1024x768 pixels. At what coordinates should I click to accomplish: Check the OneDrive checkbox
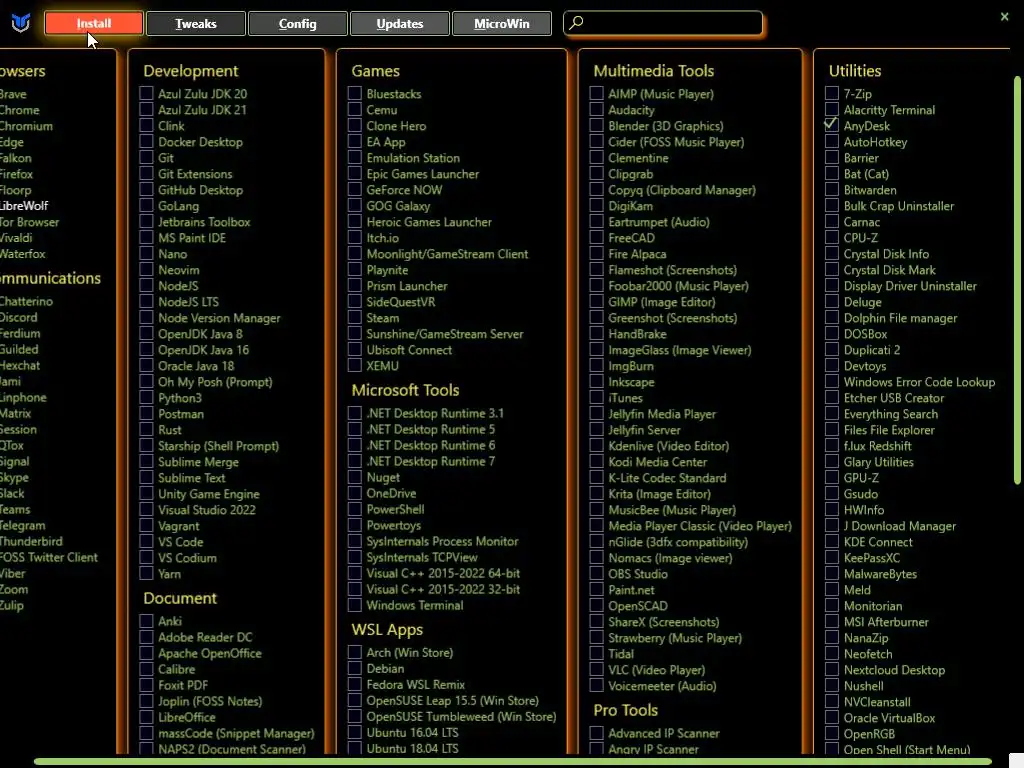355,493
